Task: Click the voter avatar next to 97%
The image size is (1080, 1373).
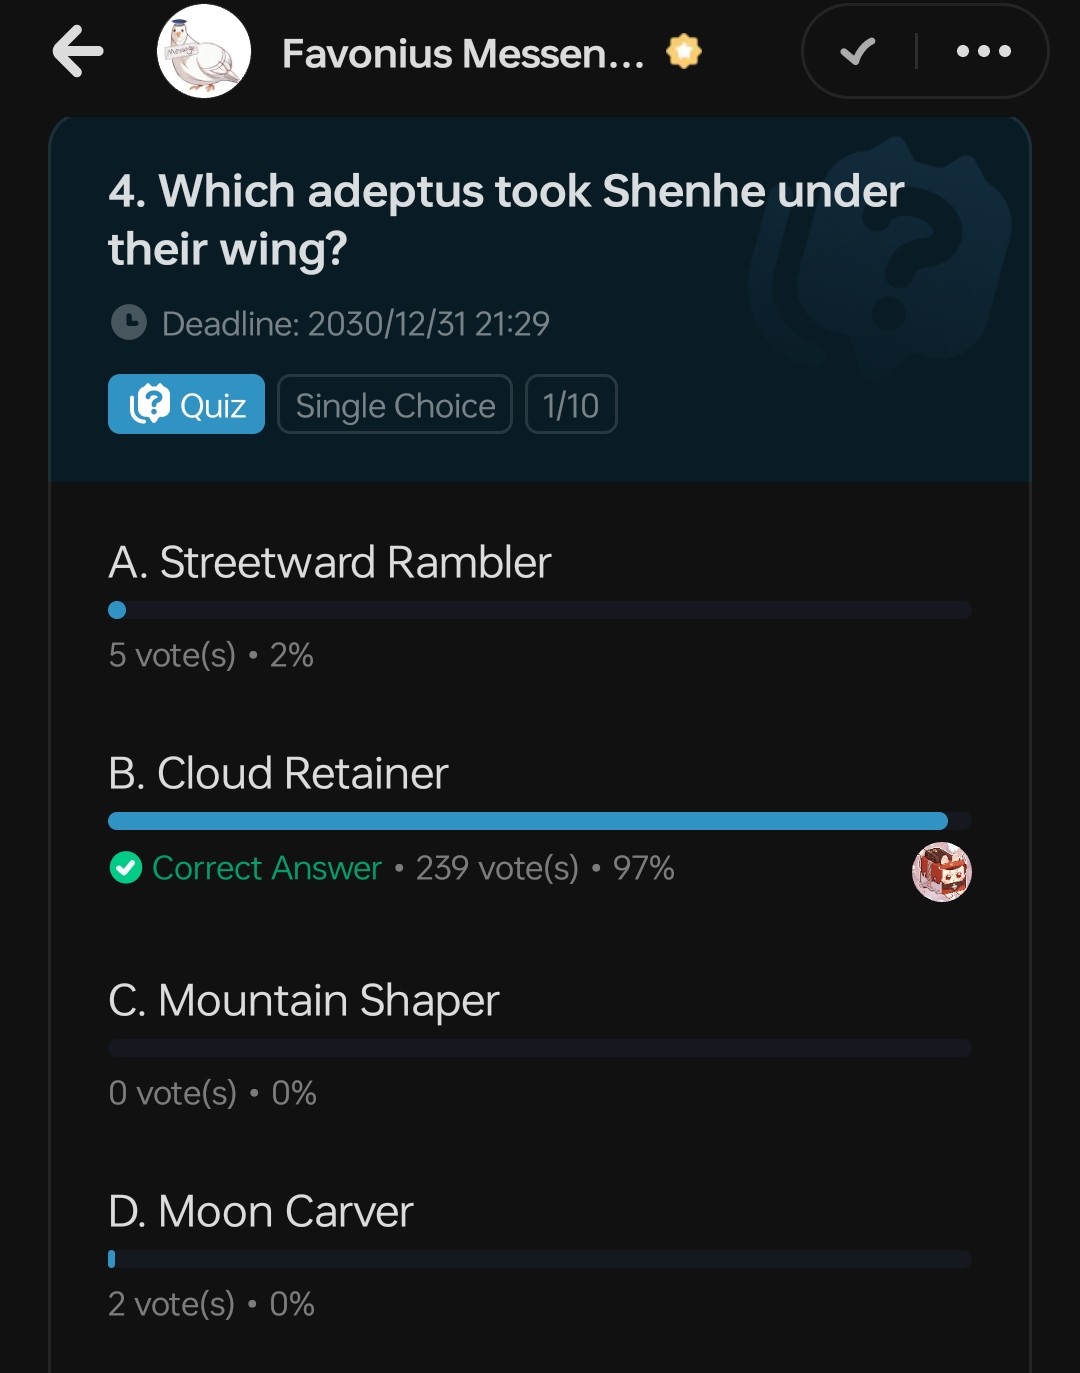Action: [941, 871]
